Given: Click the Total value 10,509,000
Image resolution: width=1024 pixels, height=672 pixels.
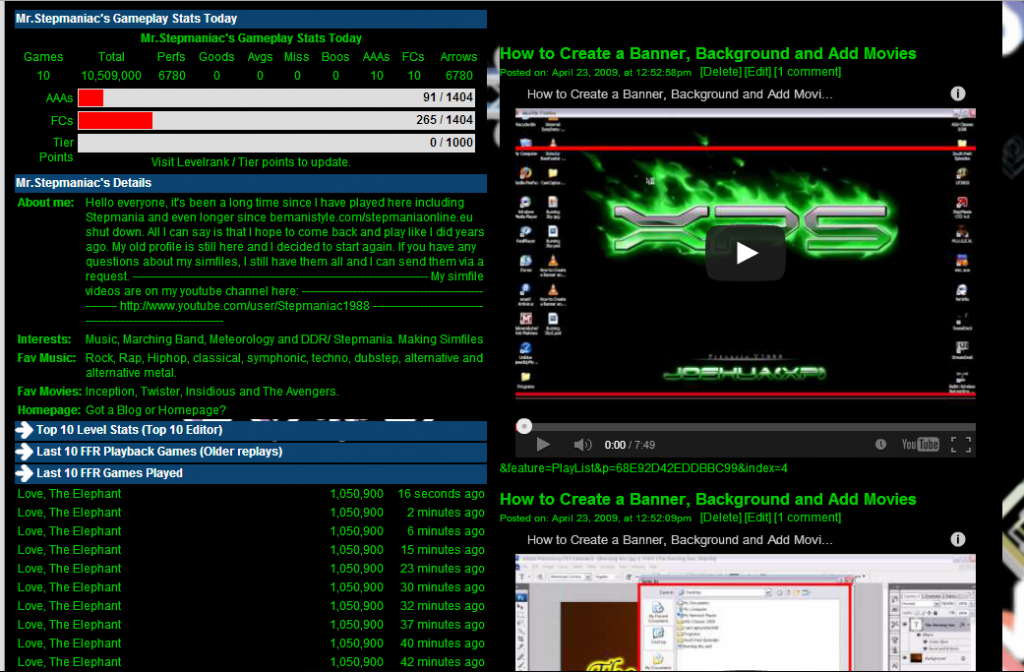Looking at the screenshot, I should tap(111, 76).
